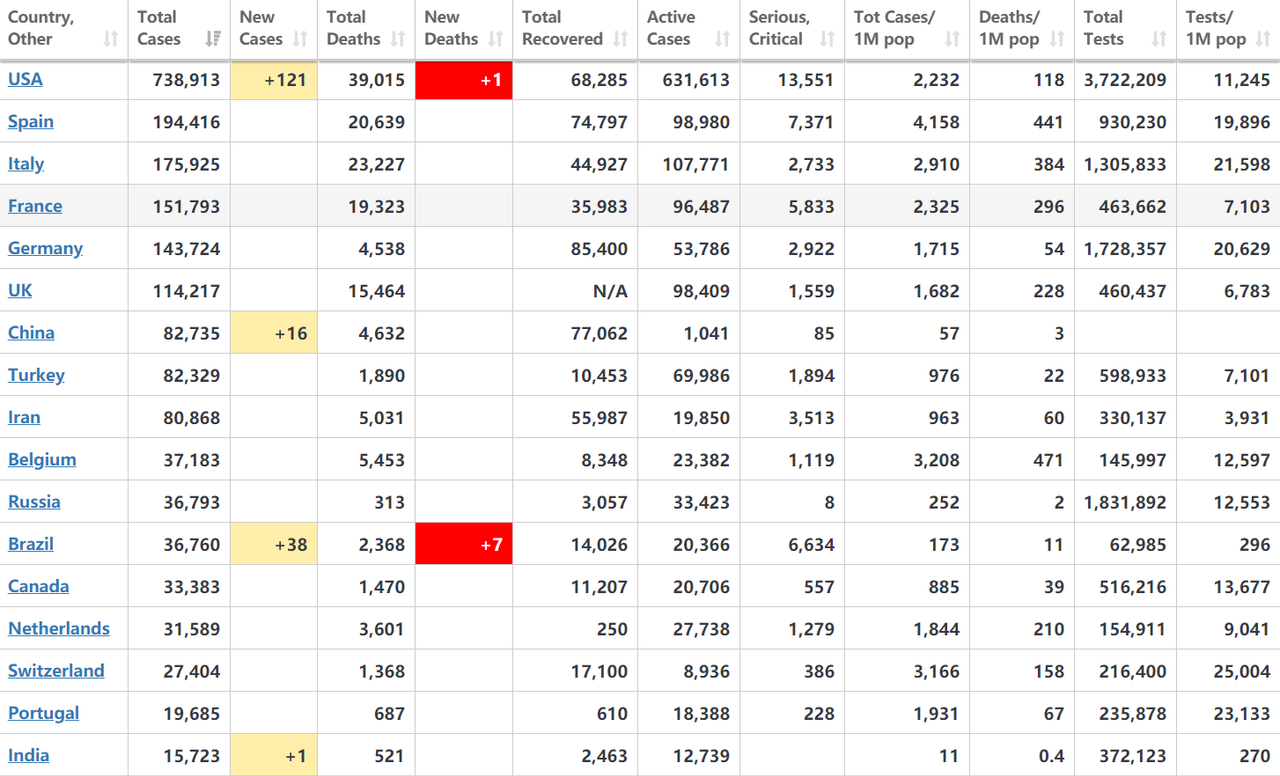Sort by Tests/1M pop arrow icon
Viewport: 1280px width, 776px height.
1262,39
